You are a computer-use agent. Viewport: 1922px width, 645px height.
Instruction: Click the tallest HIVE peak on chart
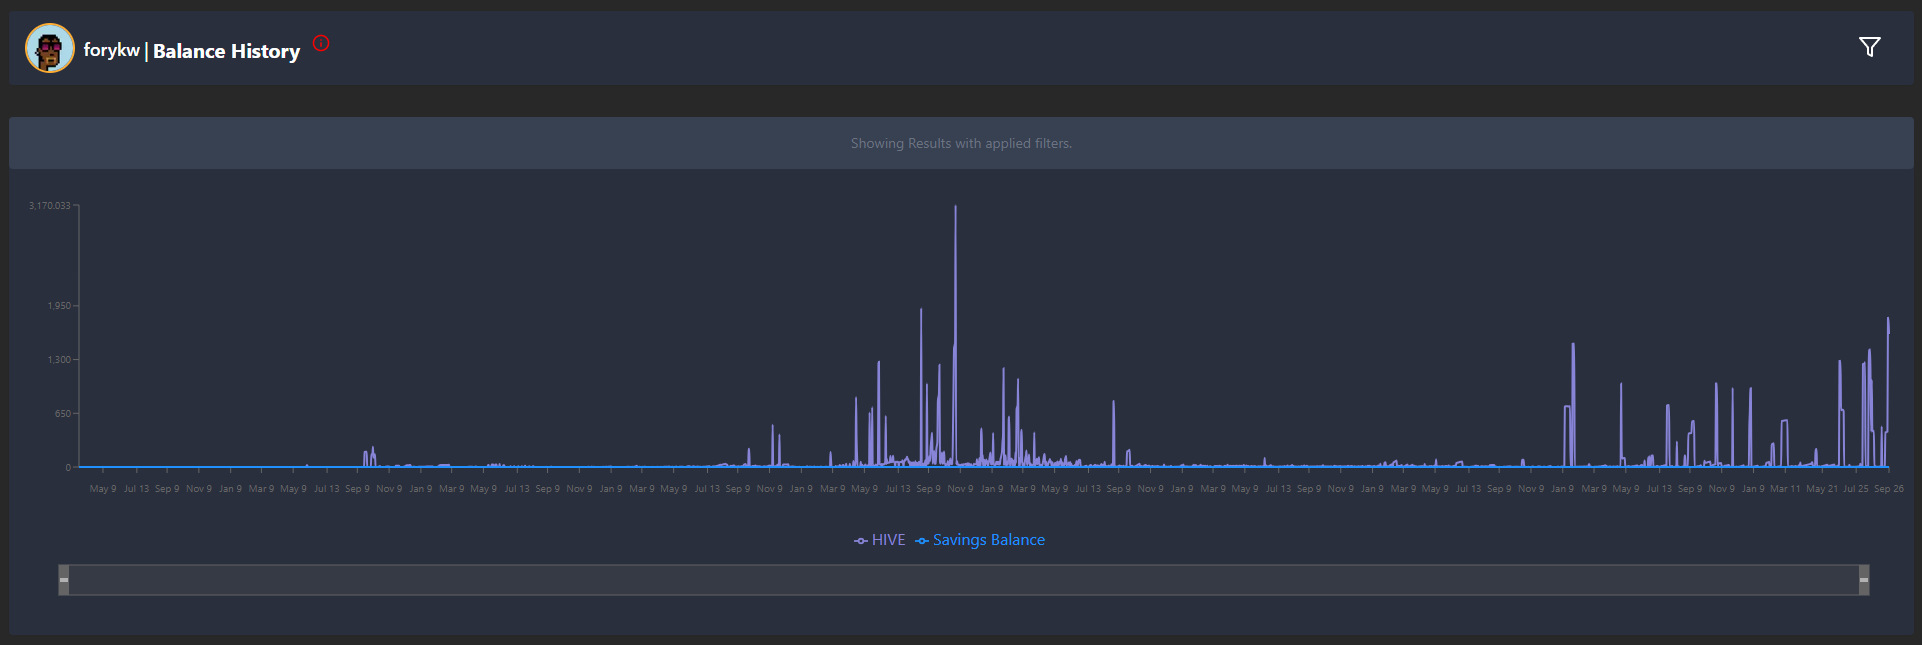coord(955,209)
